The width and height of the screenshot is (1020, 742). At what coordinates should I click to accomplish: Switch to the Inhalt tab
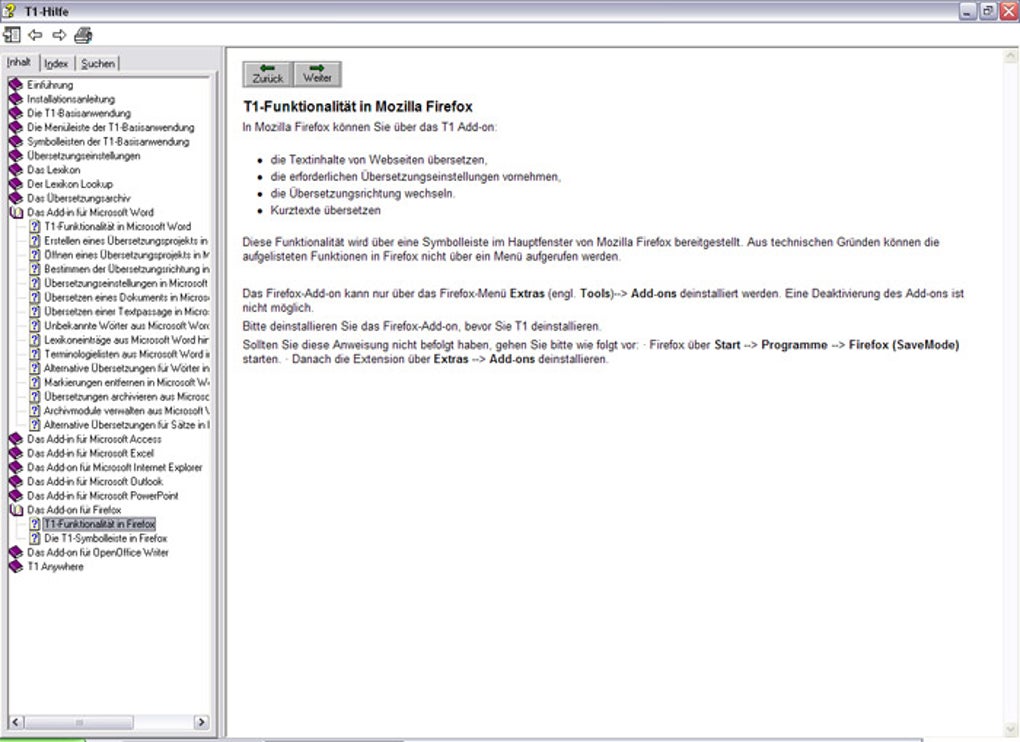point(19,62)
